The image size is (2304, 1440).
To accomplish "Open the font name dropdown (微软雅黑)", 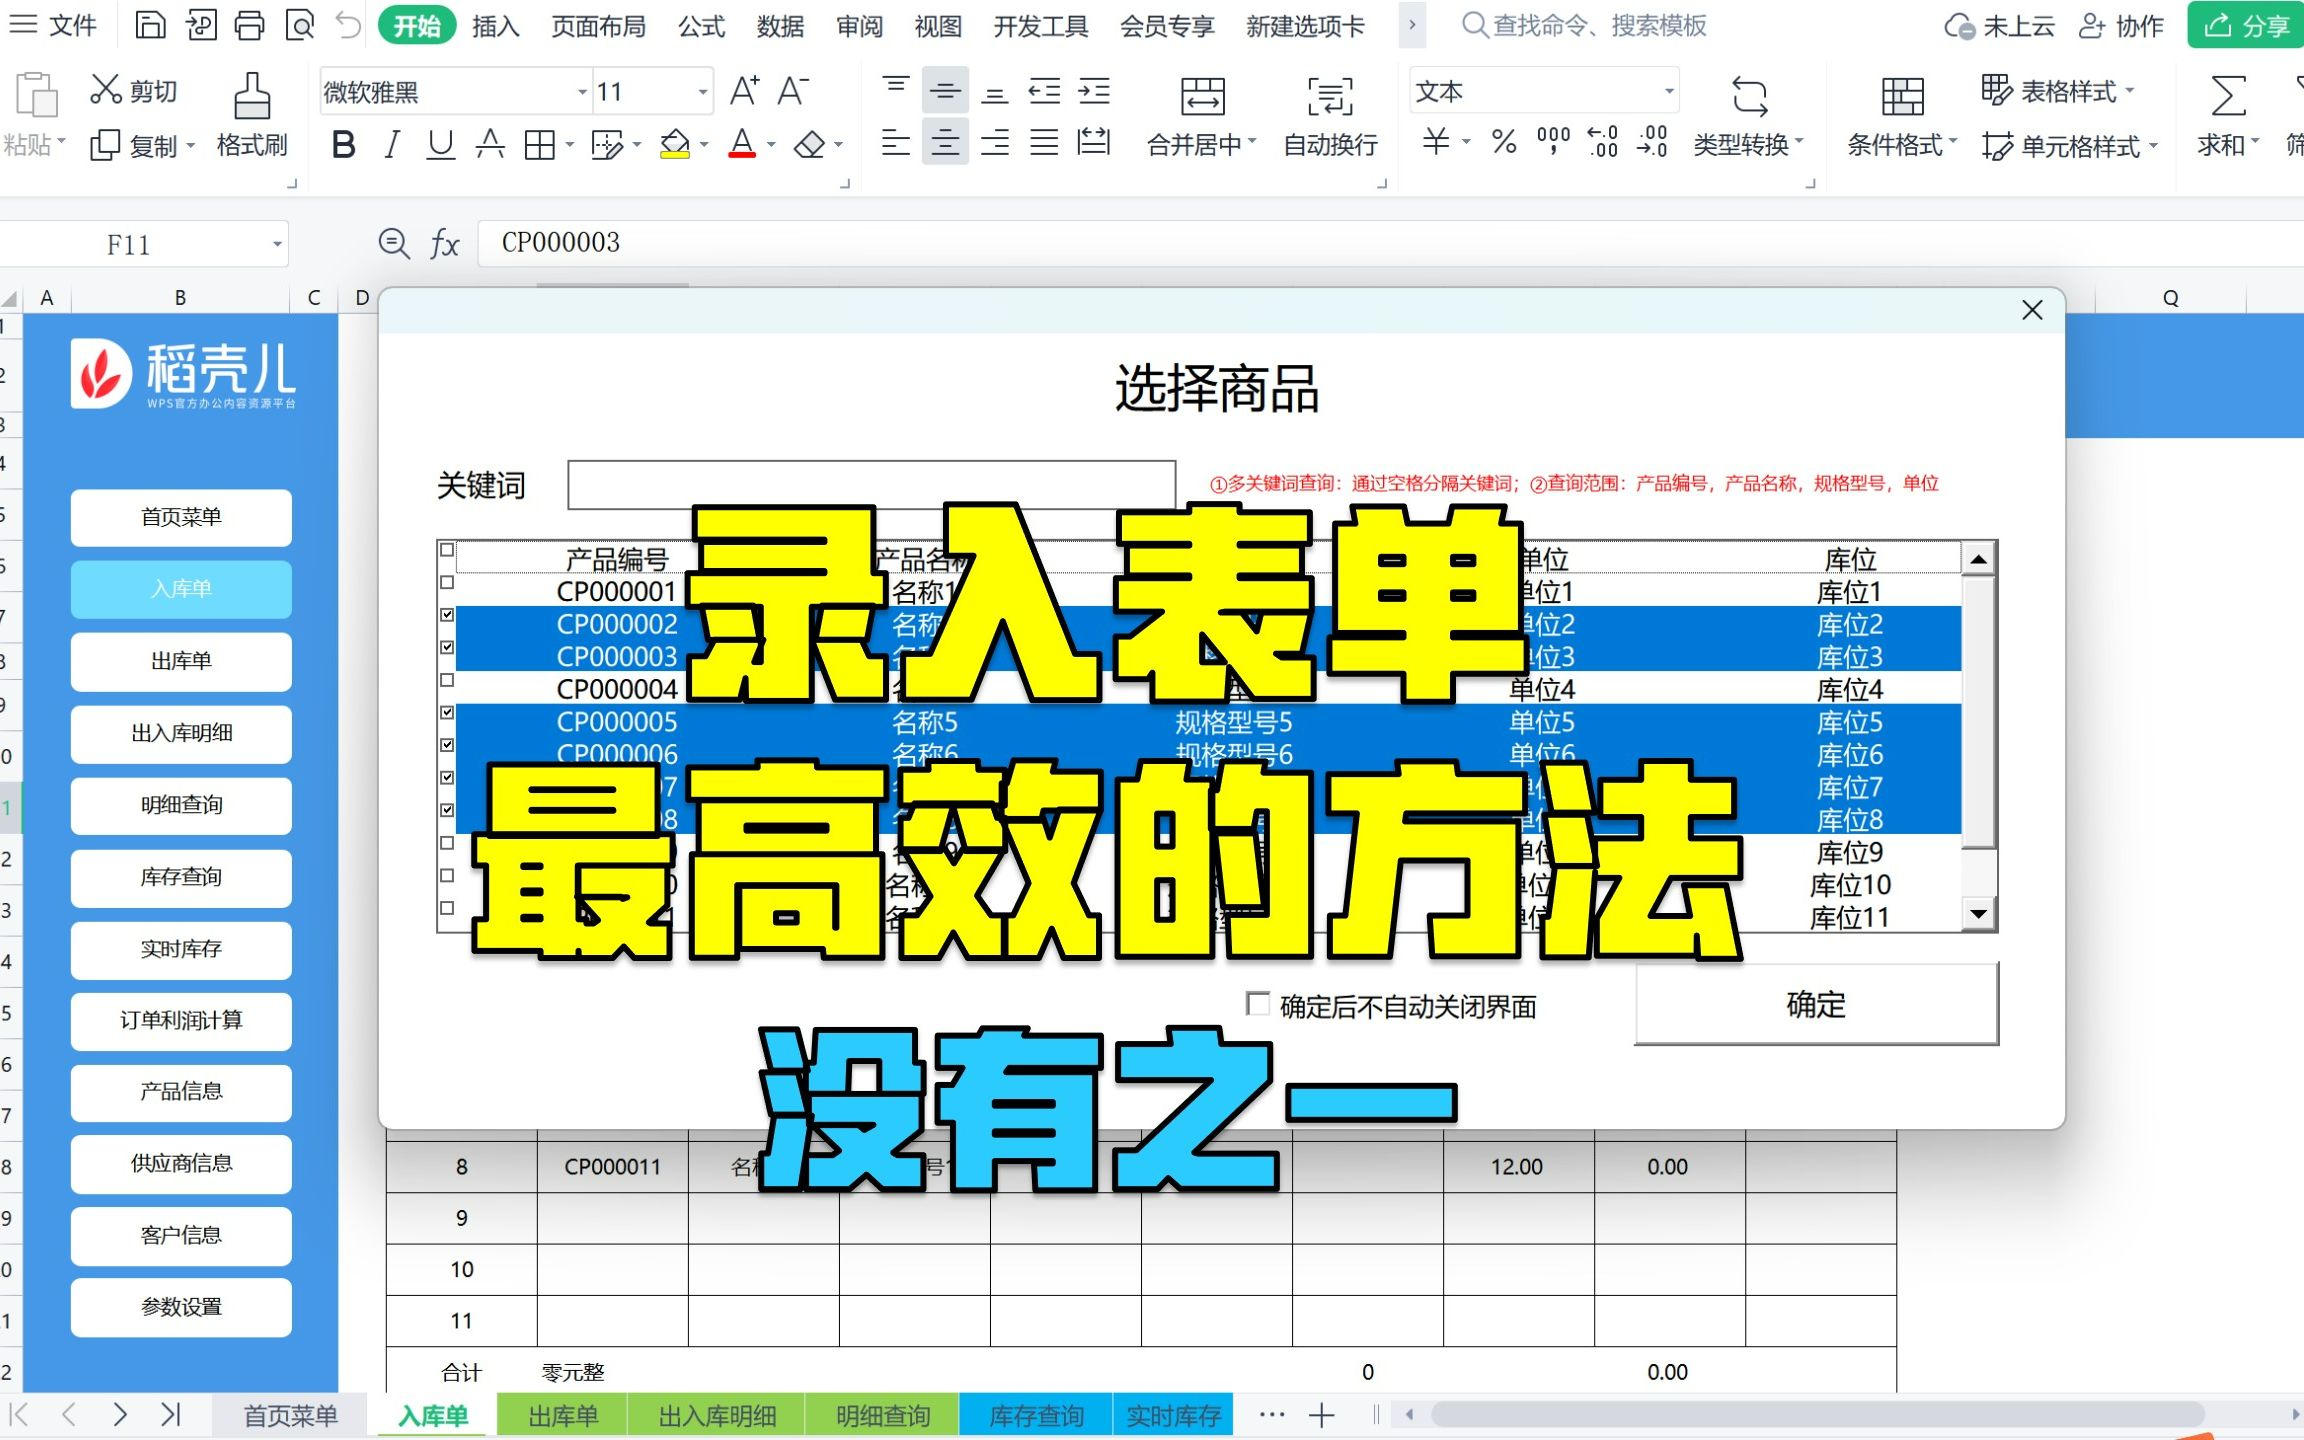I will 582,92.
